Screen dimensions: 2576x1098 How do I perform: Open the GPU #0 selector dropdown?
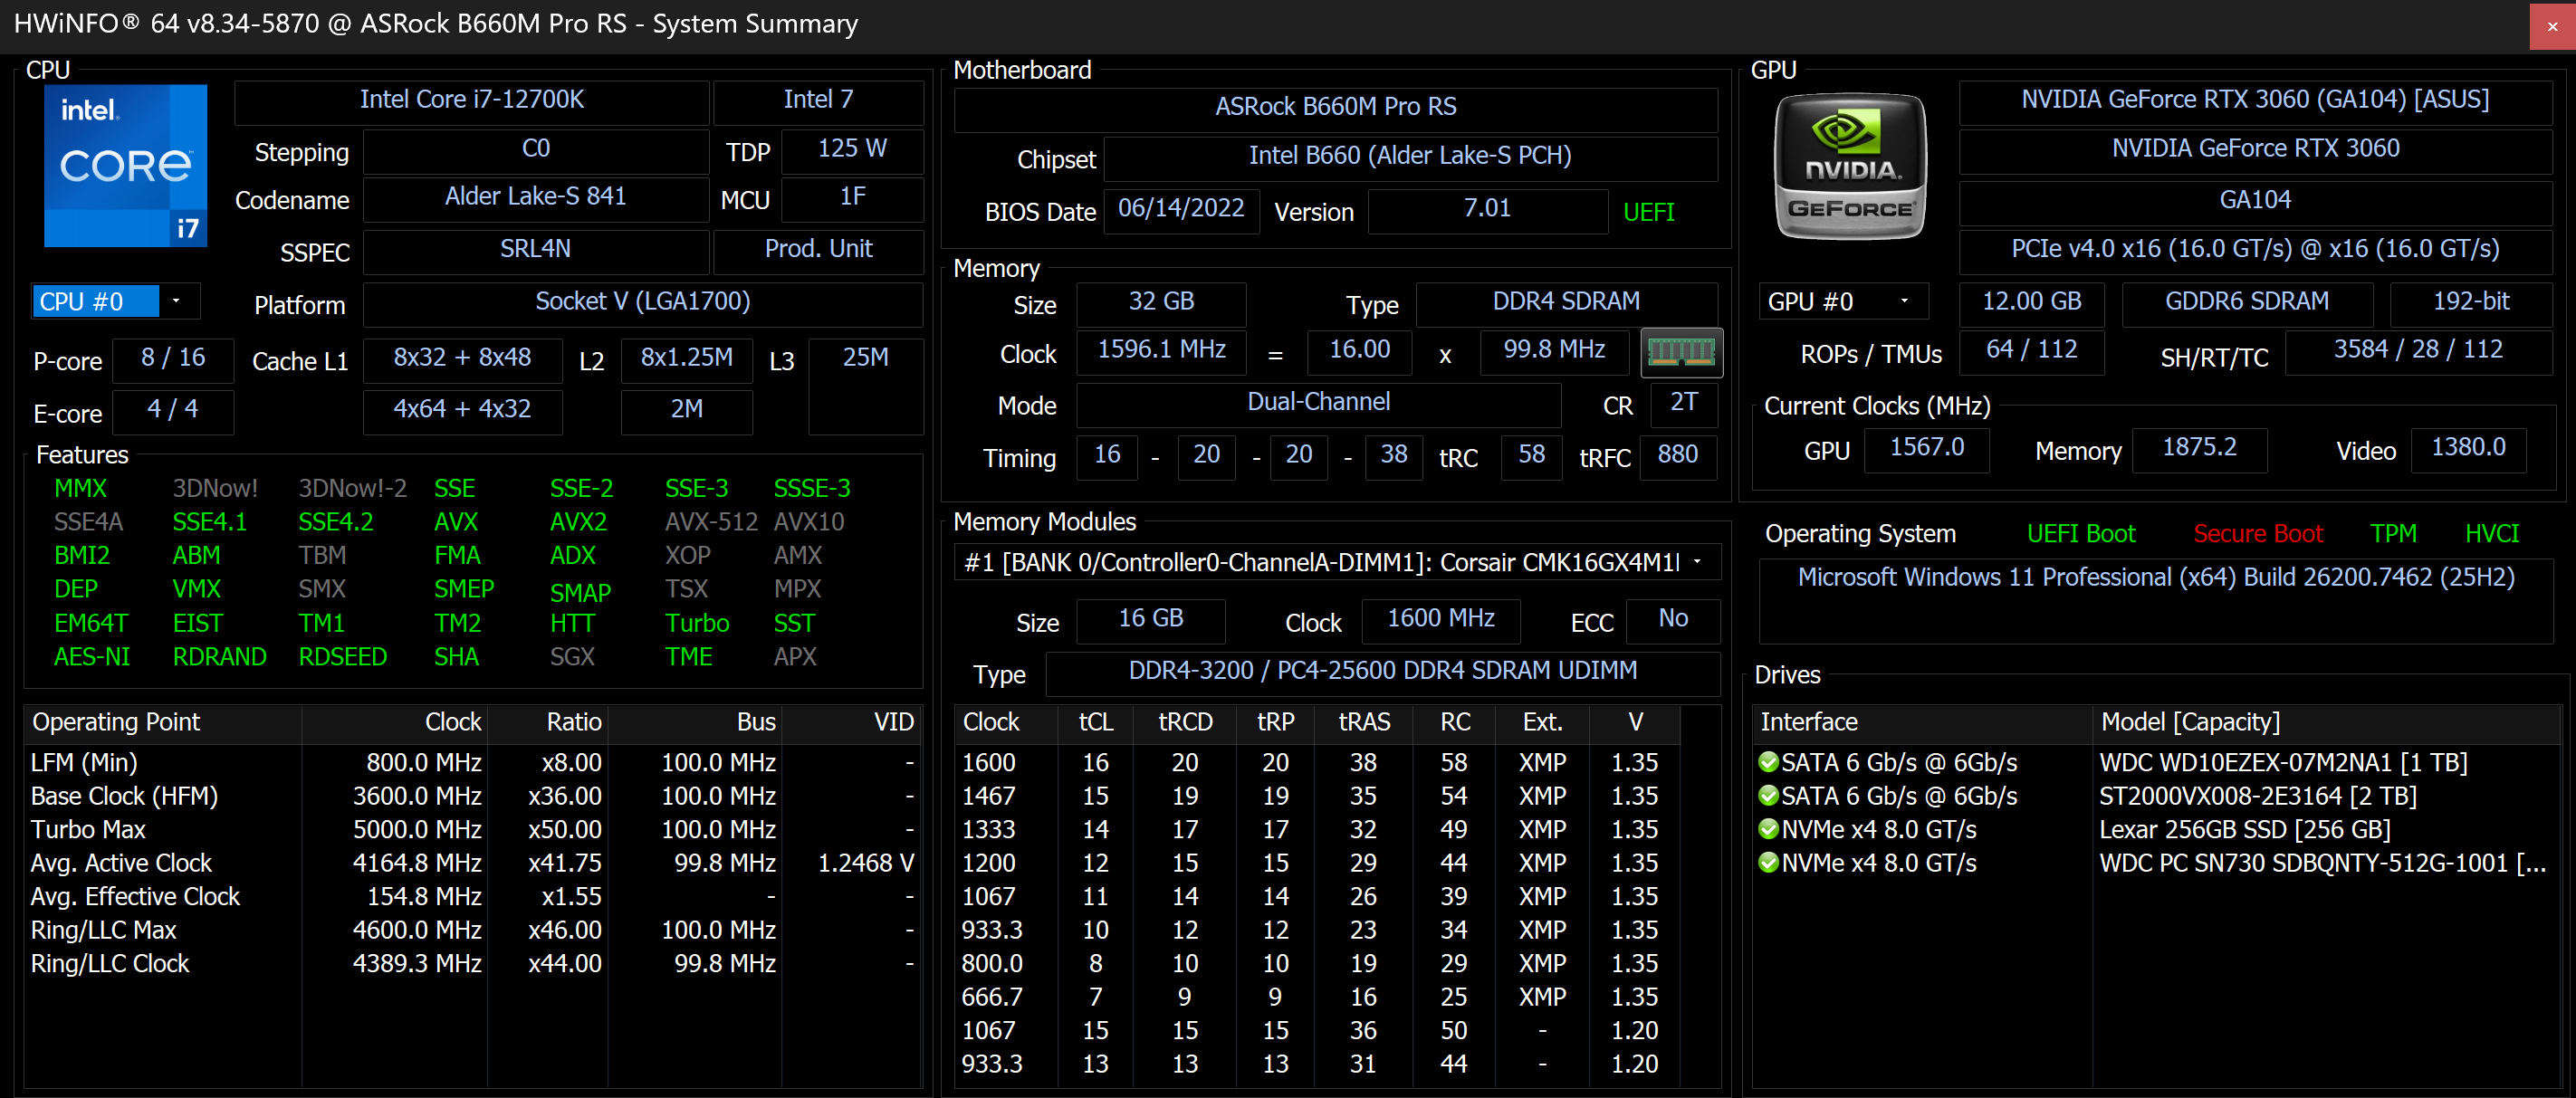[x=1903, y=301]
